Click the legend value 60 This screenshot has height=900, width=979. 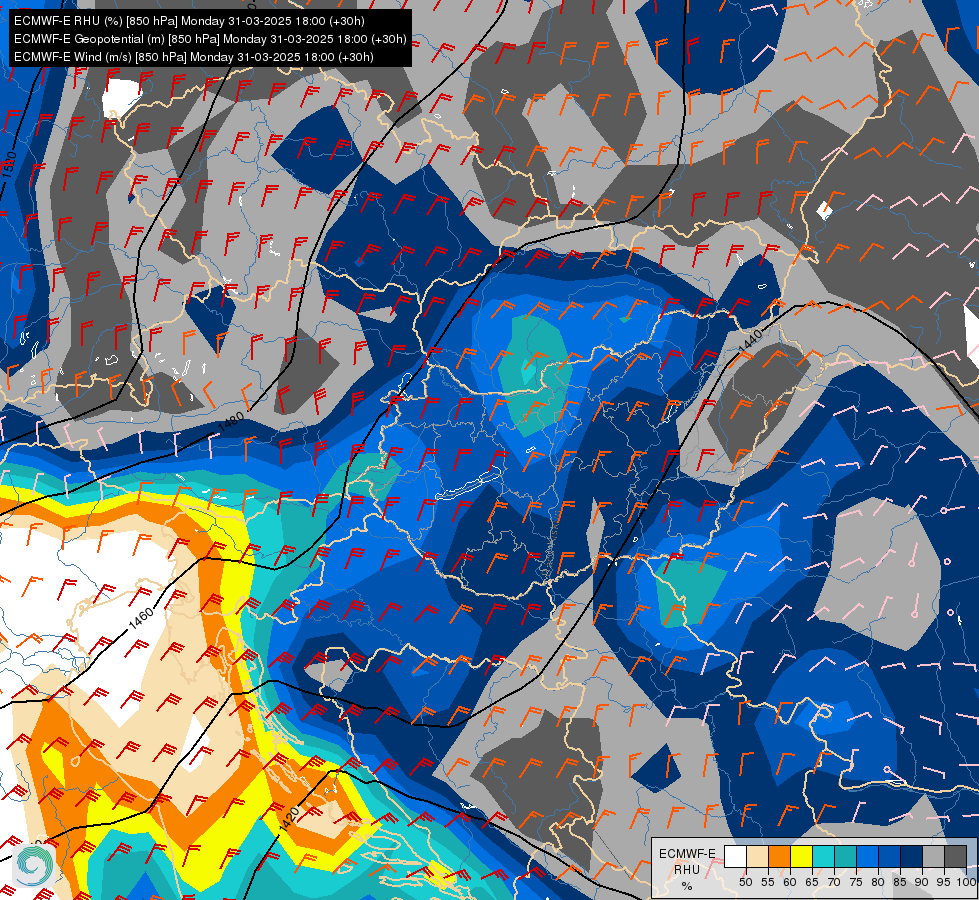coord(790,882)
